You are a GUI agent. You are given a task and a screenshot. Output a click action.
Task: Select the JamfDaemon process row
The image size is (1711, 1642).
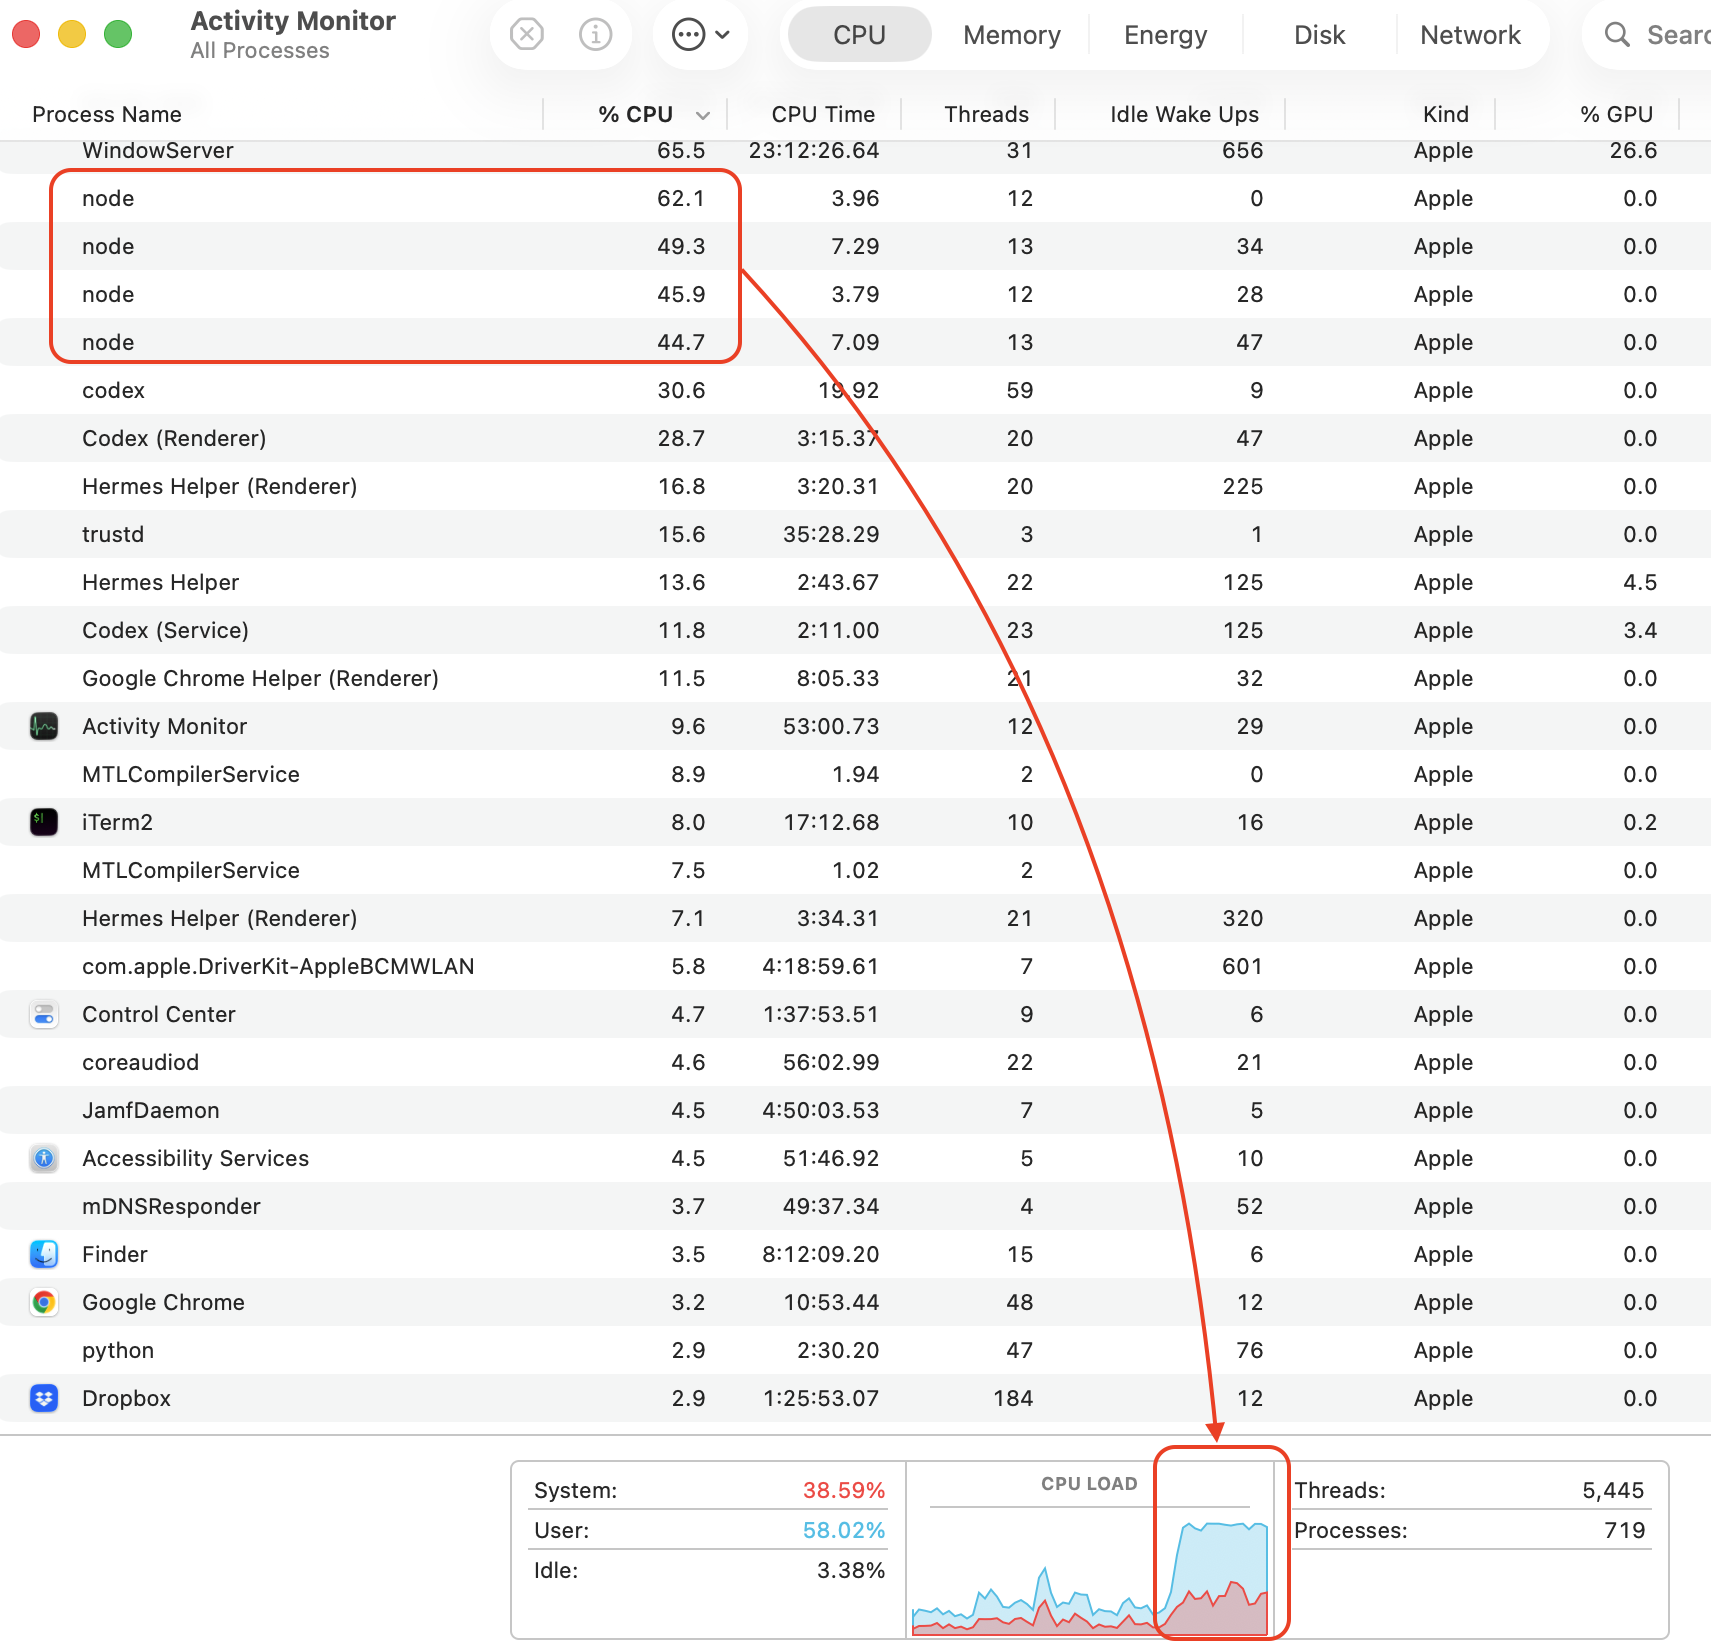click(x=855, y=1110)
